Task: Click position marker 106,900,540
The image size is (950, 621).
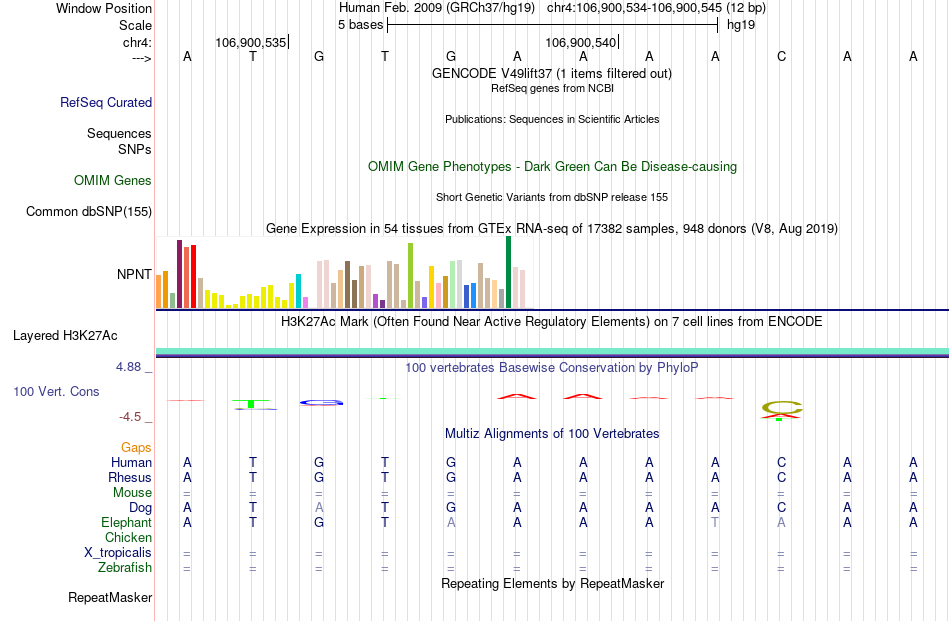Action: [x=581, y=42]
